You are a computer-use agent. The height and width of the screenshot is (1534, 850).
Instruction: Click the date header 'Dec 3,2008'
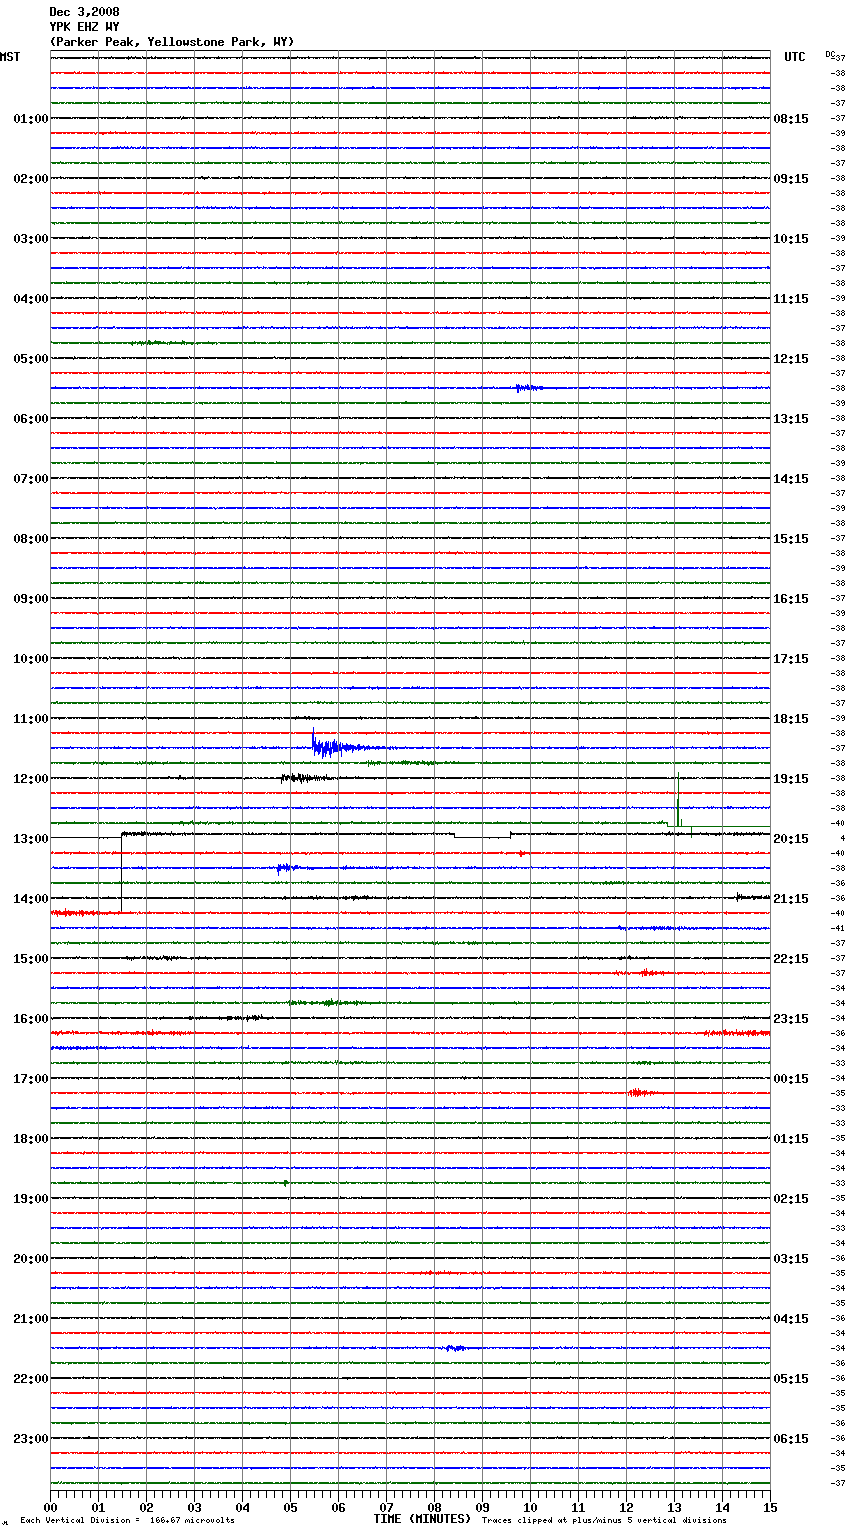click(84, 12)
